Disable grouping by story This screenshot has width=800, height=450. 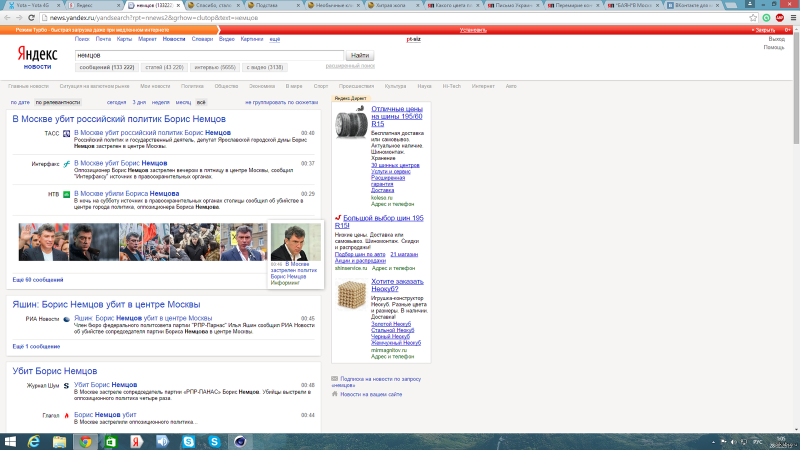(283, 102)
